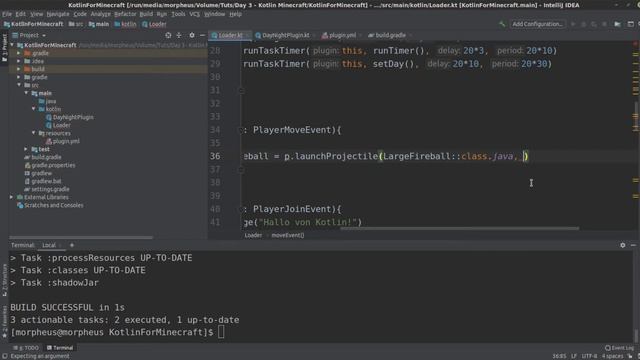Viewport: 640px width, 360px height.
Task: Expand External Libraries
Action: pyautogui.click(x=12, y=197)
